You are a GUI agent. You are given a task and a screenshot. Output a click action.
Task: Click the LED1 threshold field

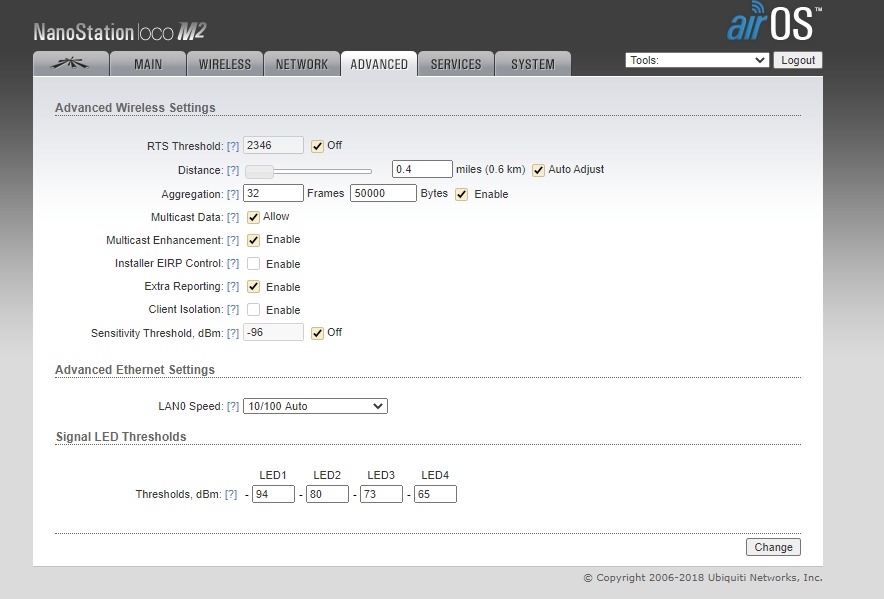tap(273, 494)
